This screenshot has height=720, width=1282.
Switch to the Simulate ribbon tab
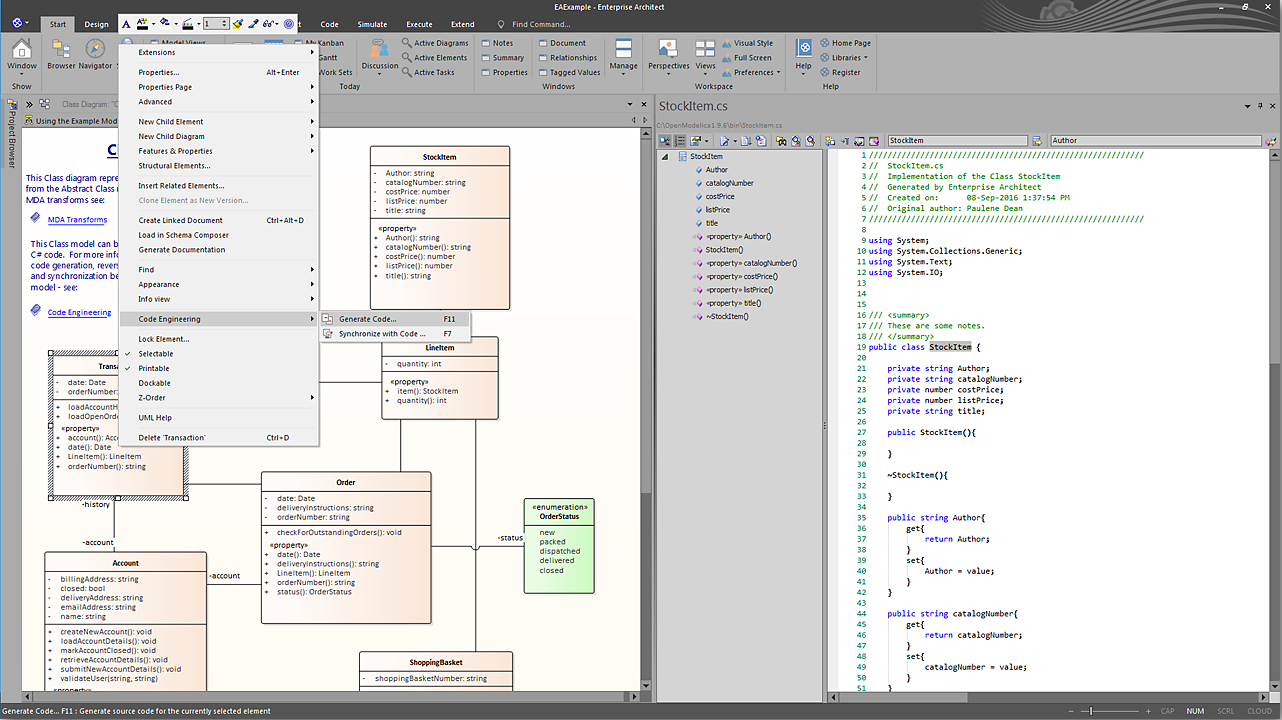click(x=373, y=24)
